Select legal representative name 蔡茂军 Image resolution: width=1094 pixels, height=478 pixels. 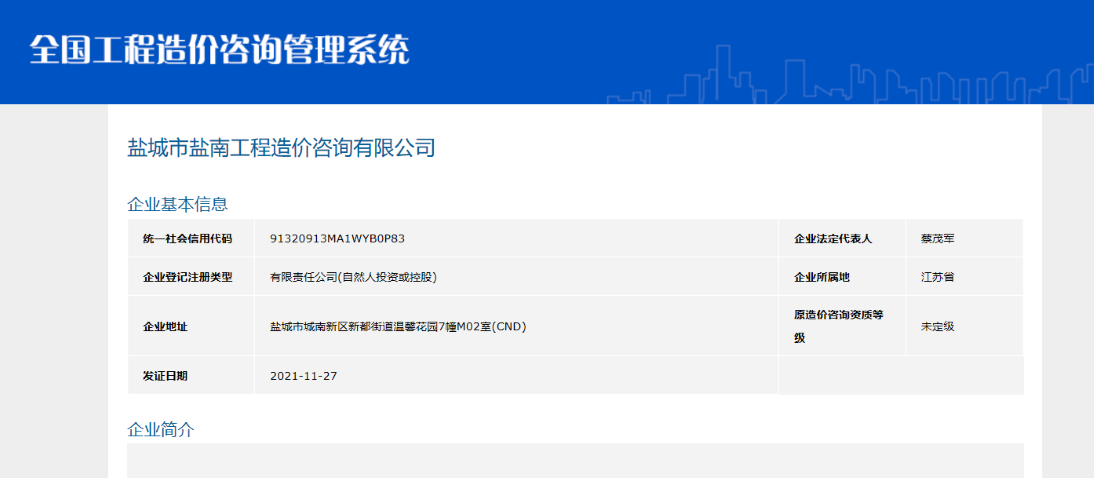tap(938, 239)
